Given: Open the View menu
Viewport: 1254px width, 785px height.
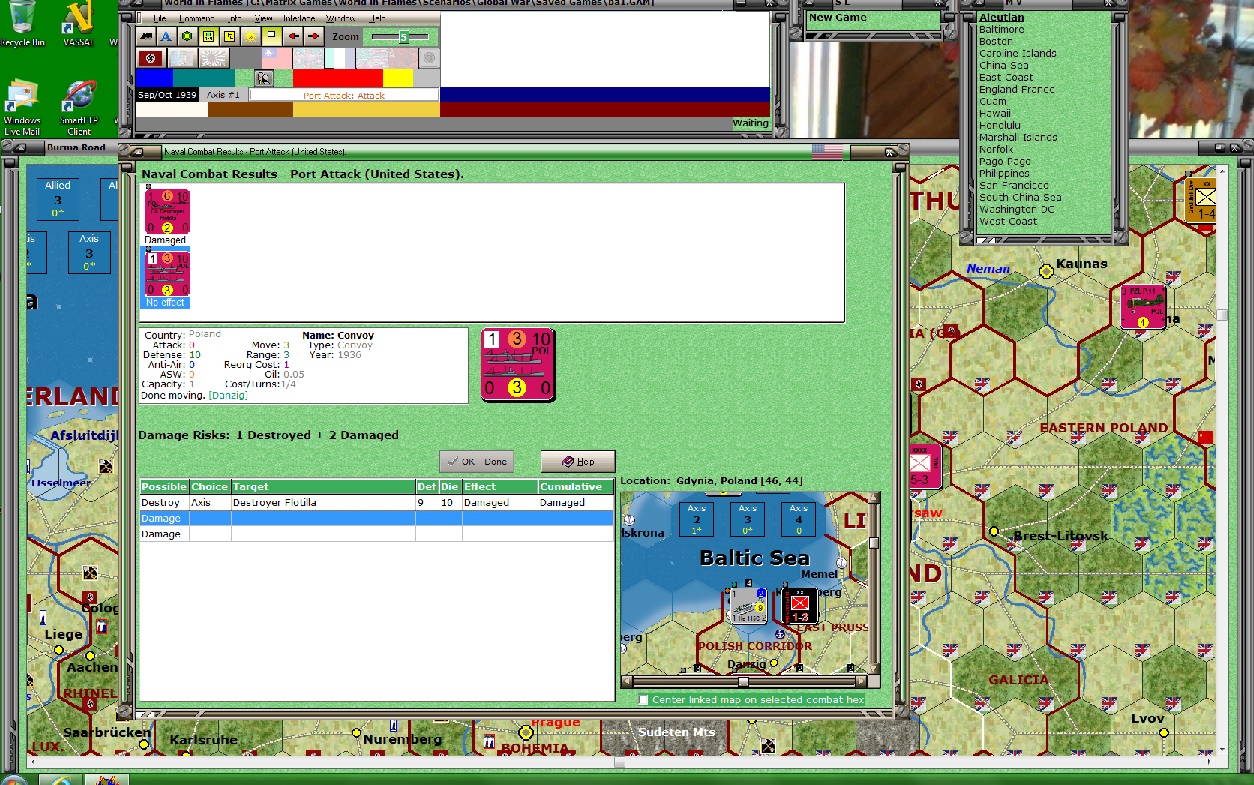Looking at the screenshot, I should [x=263, y=18].
